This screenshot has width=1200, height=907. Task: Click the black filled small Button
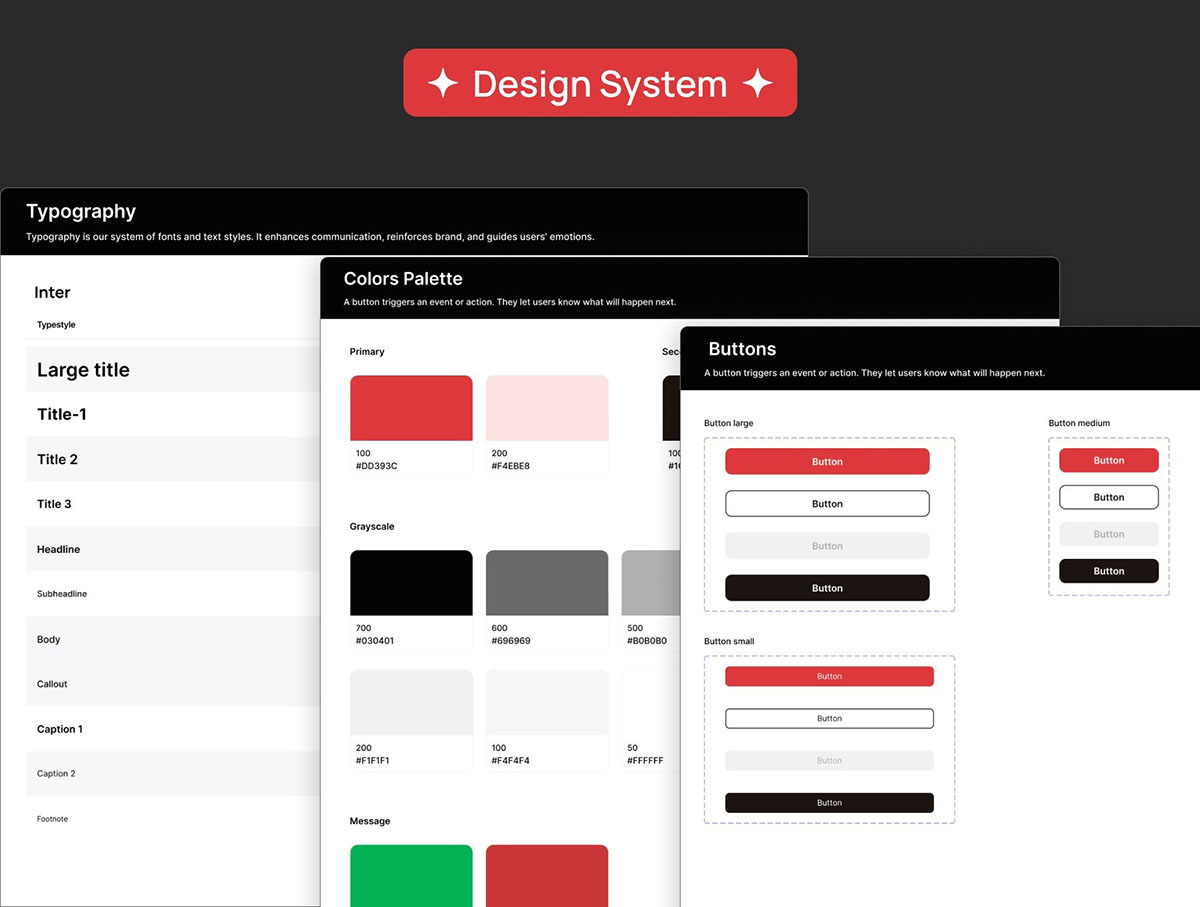pyautogui.click(x=829, y=803)
